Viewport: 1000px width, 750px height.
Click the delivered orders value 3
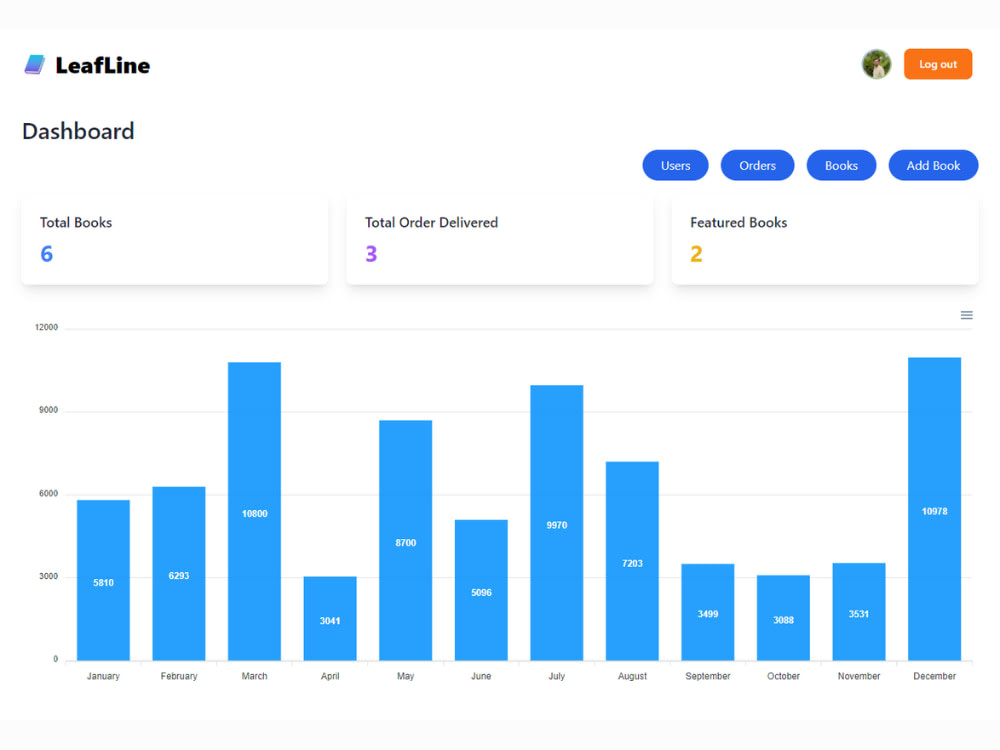(x=371, y=254)
